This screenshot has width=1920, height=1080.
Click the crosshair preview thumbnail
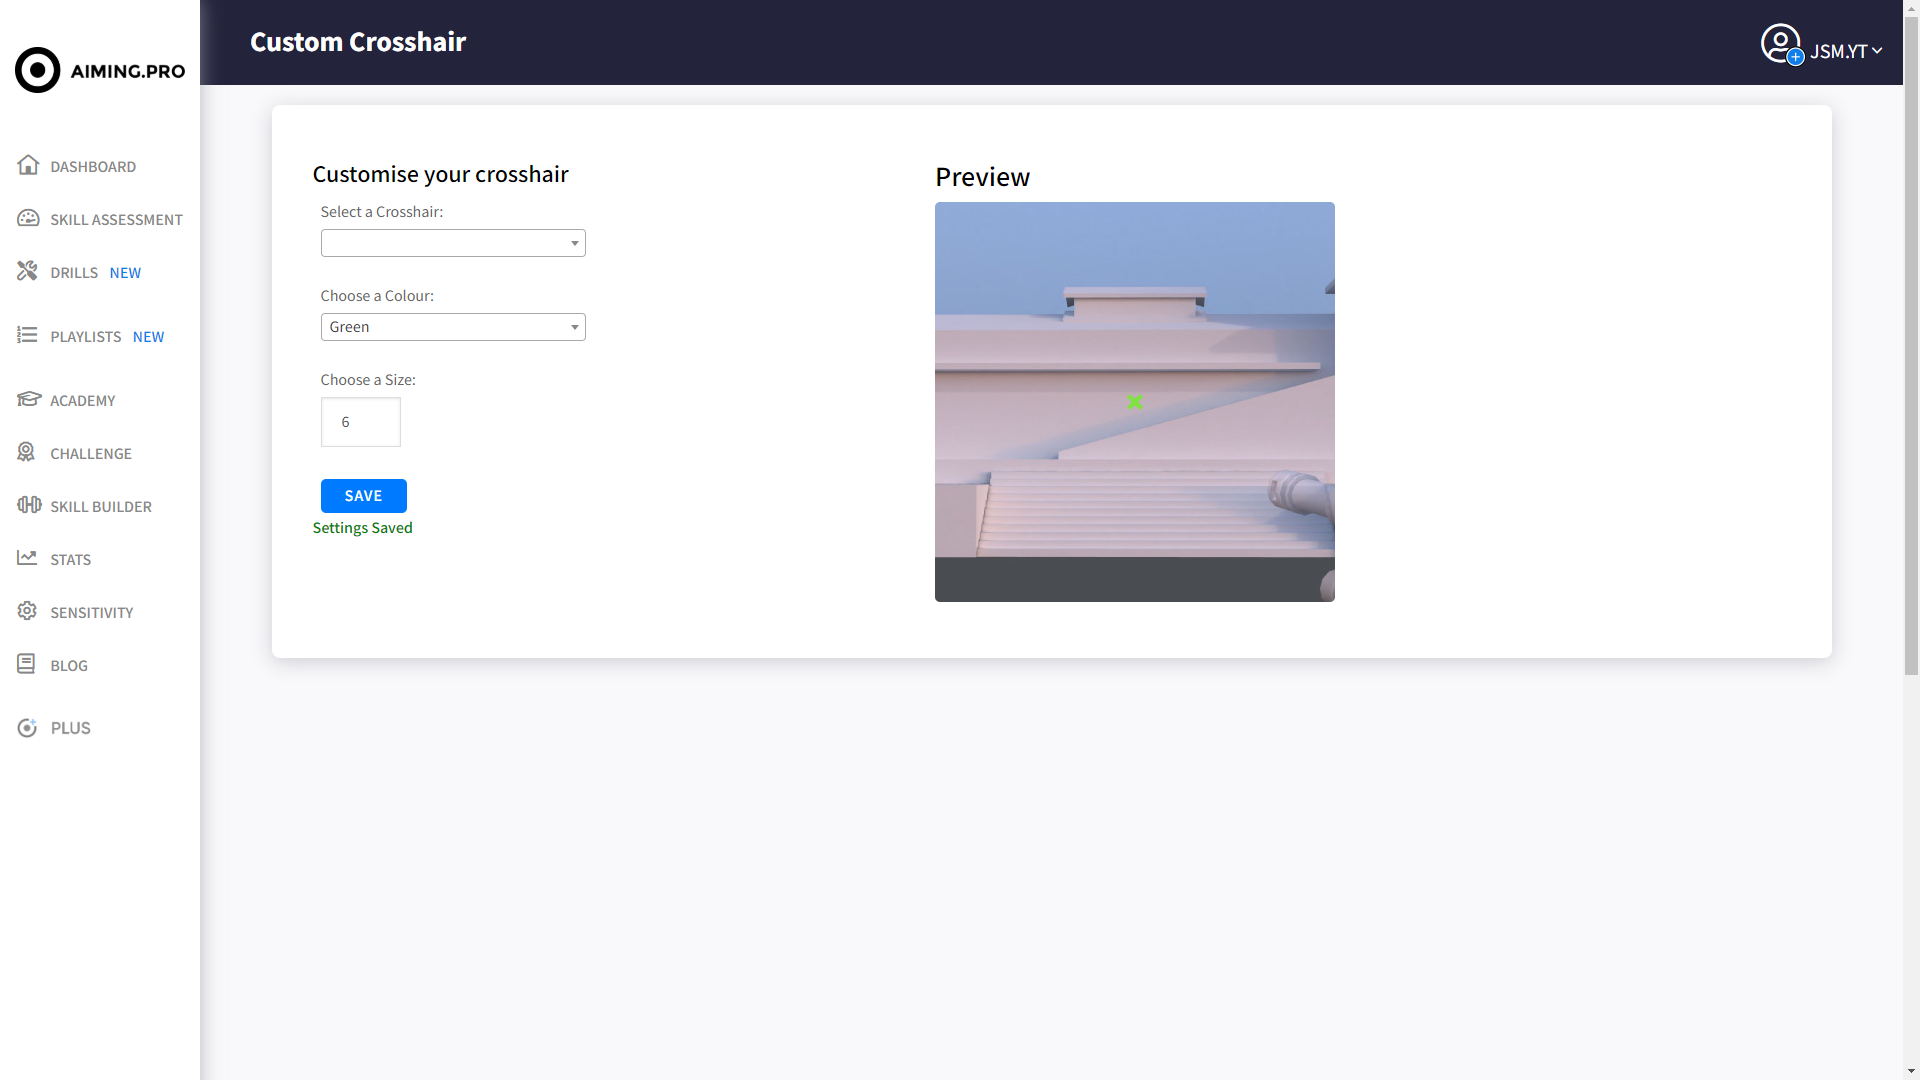click(x=1134, y=402)
